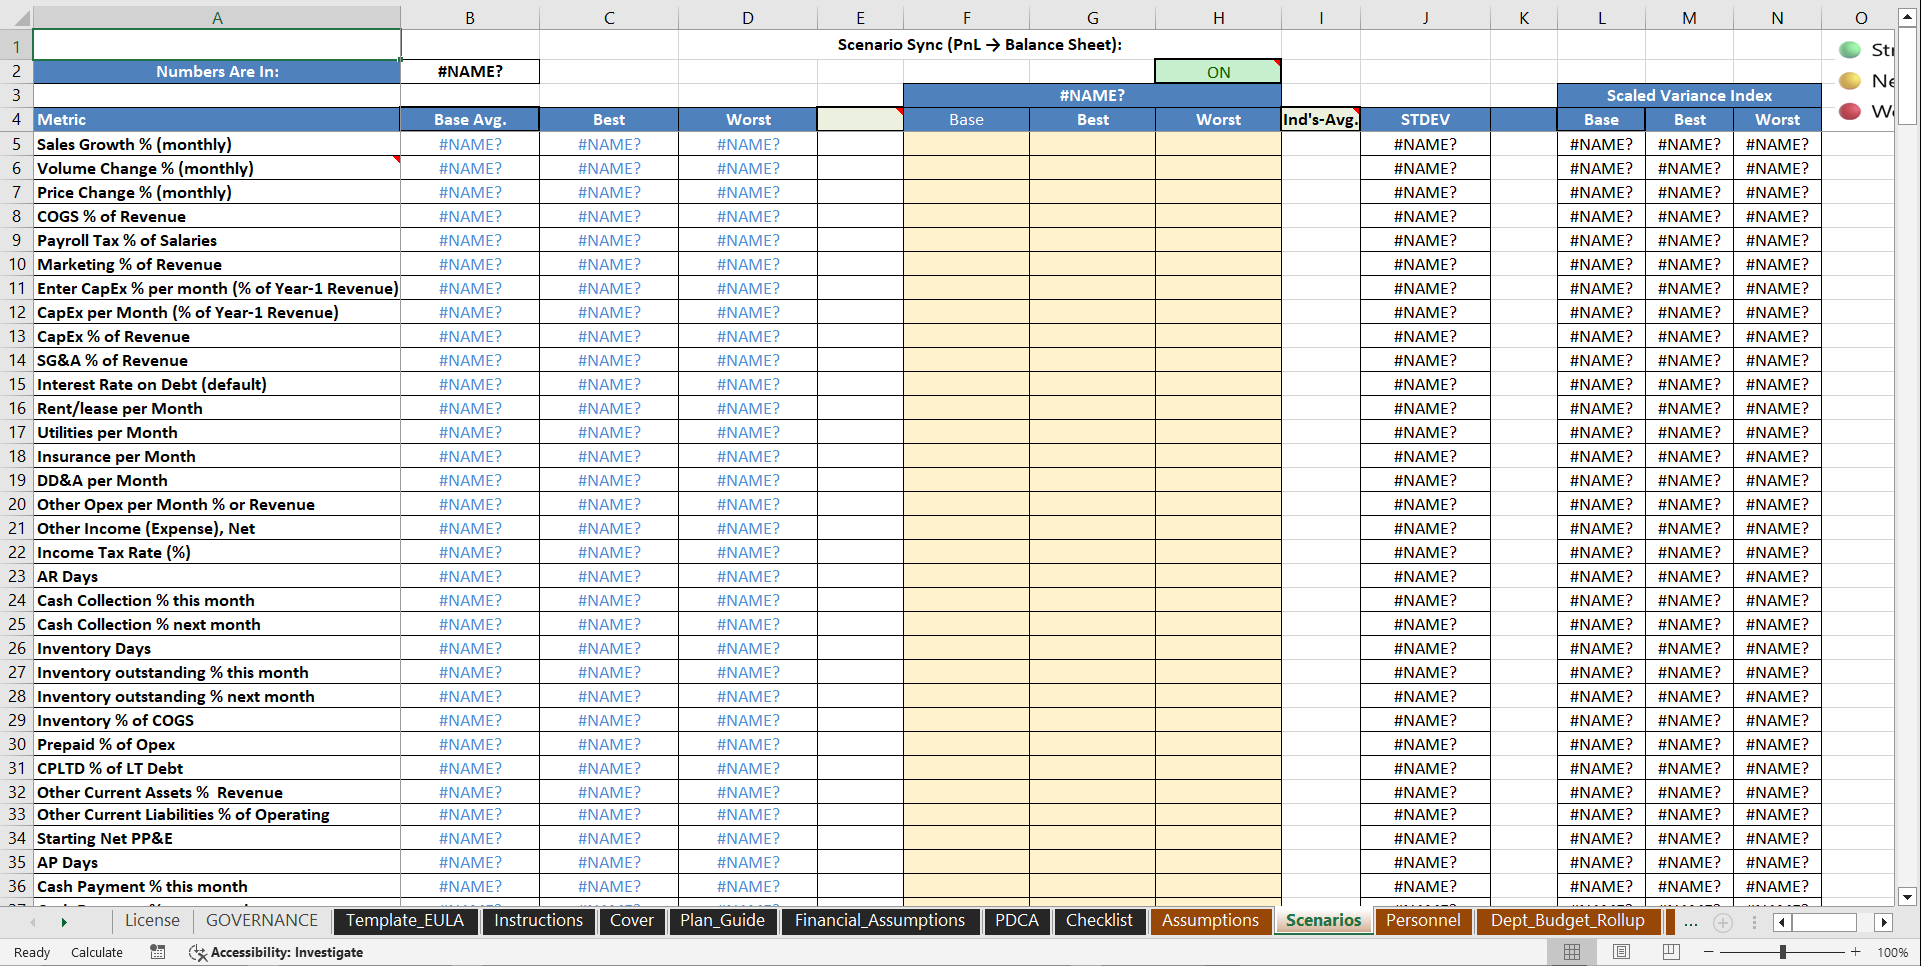Add a new worksheet with the plus icon
The height and width of the screenshot is (966, 1921).
point(1723,922)
